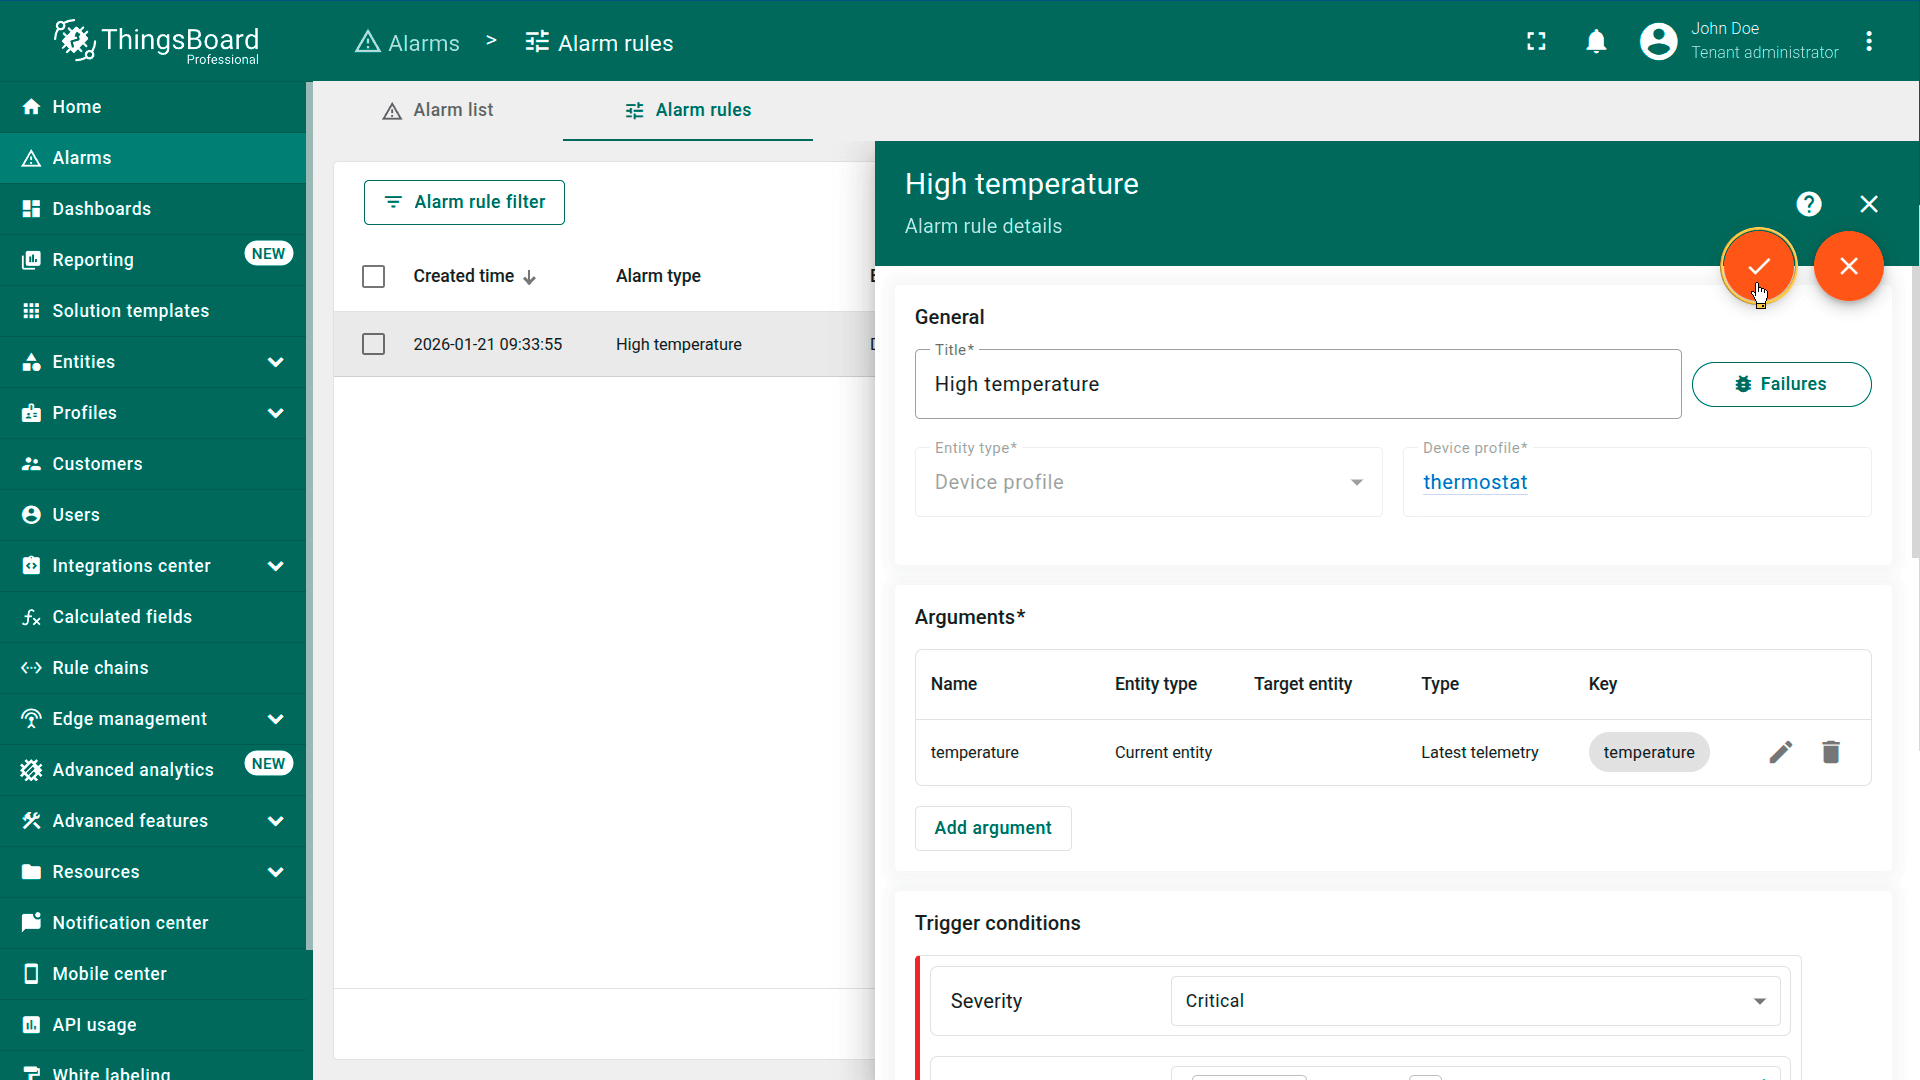Edit the temperature argument pencil icon
The width and height of the screenshot is (1920, 1080).
1780,752
